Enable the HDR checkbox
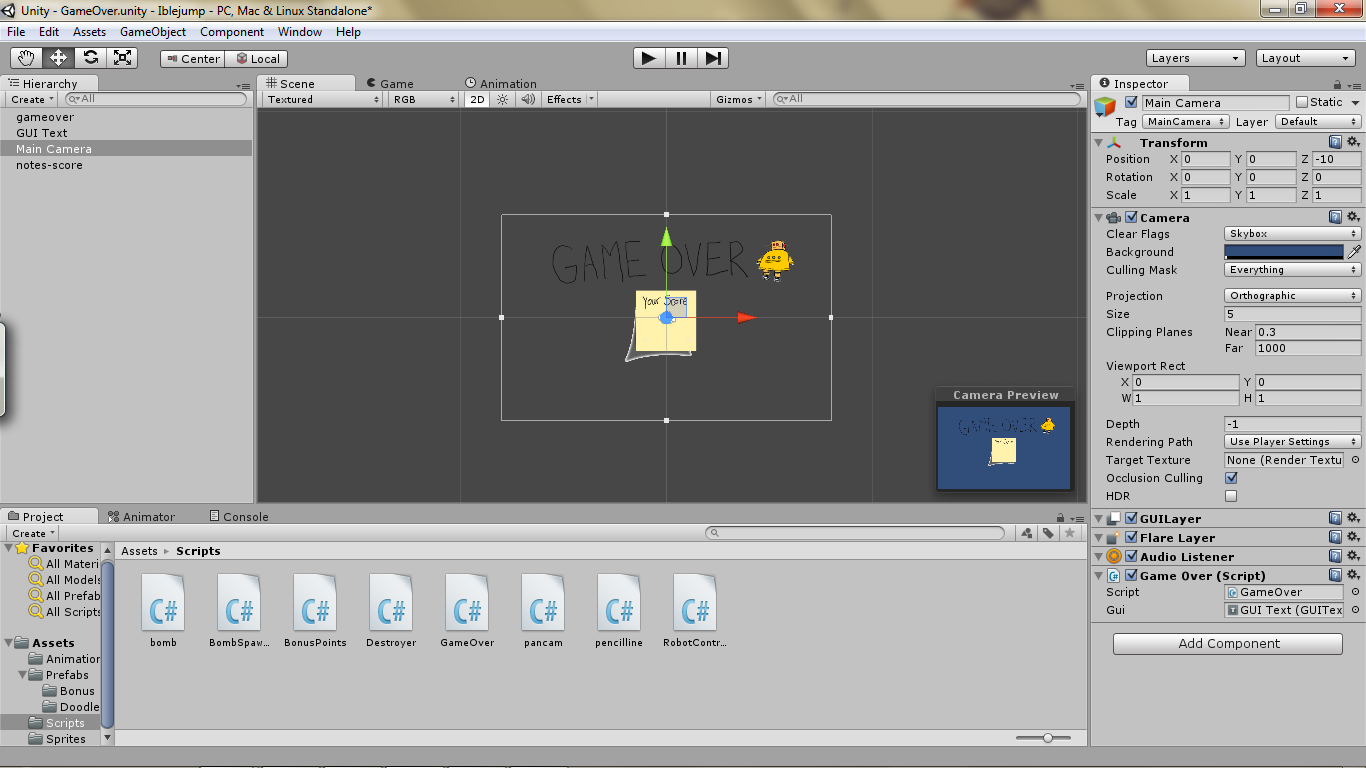 pyautogui.click(x=1231, y=496)
